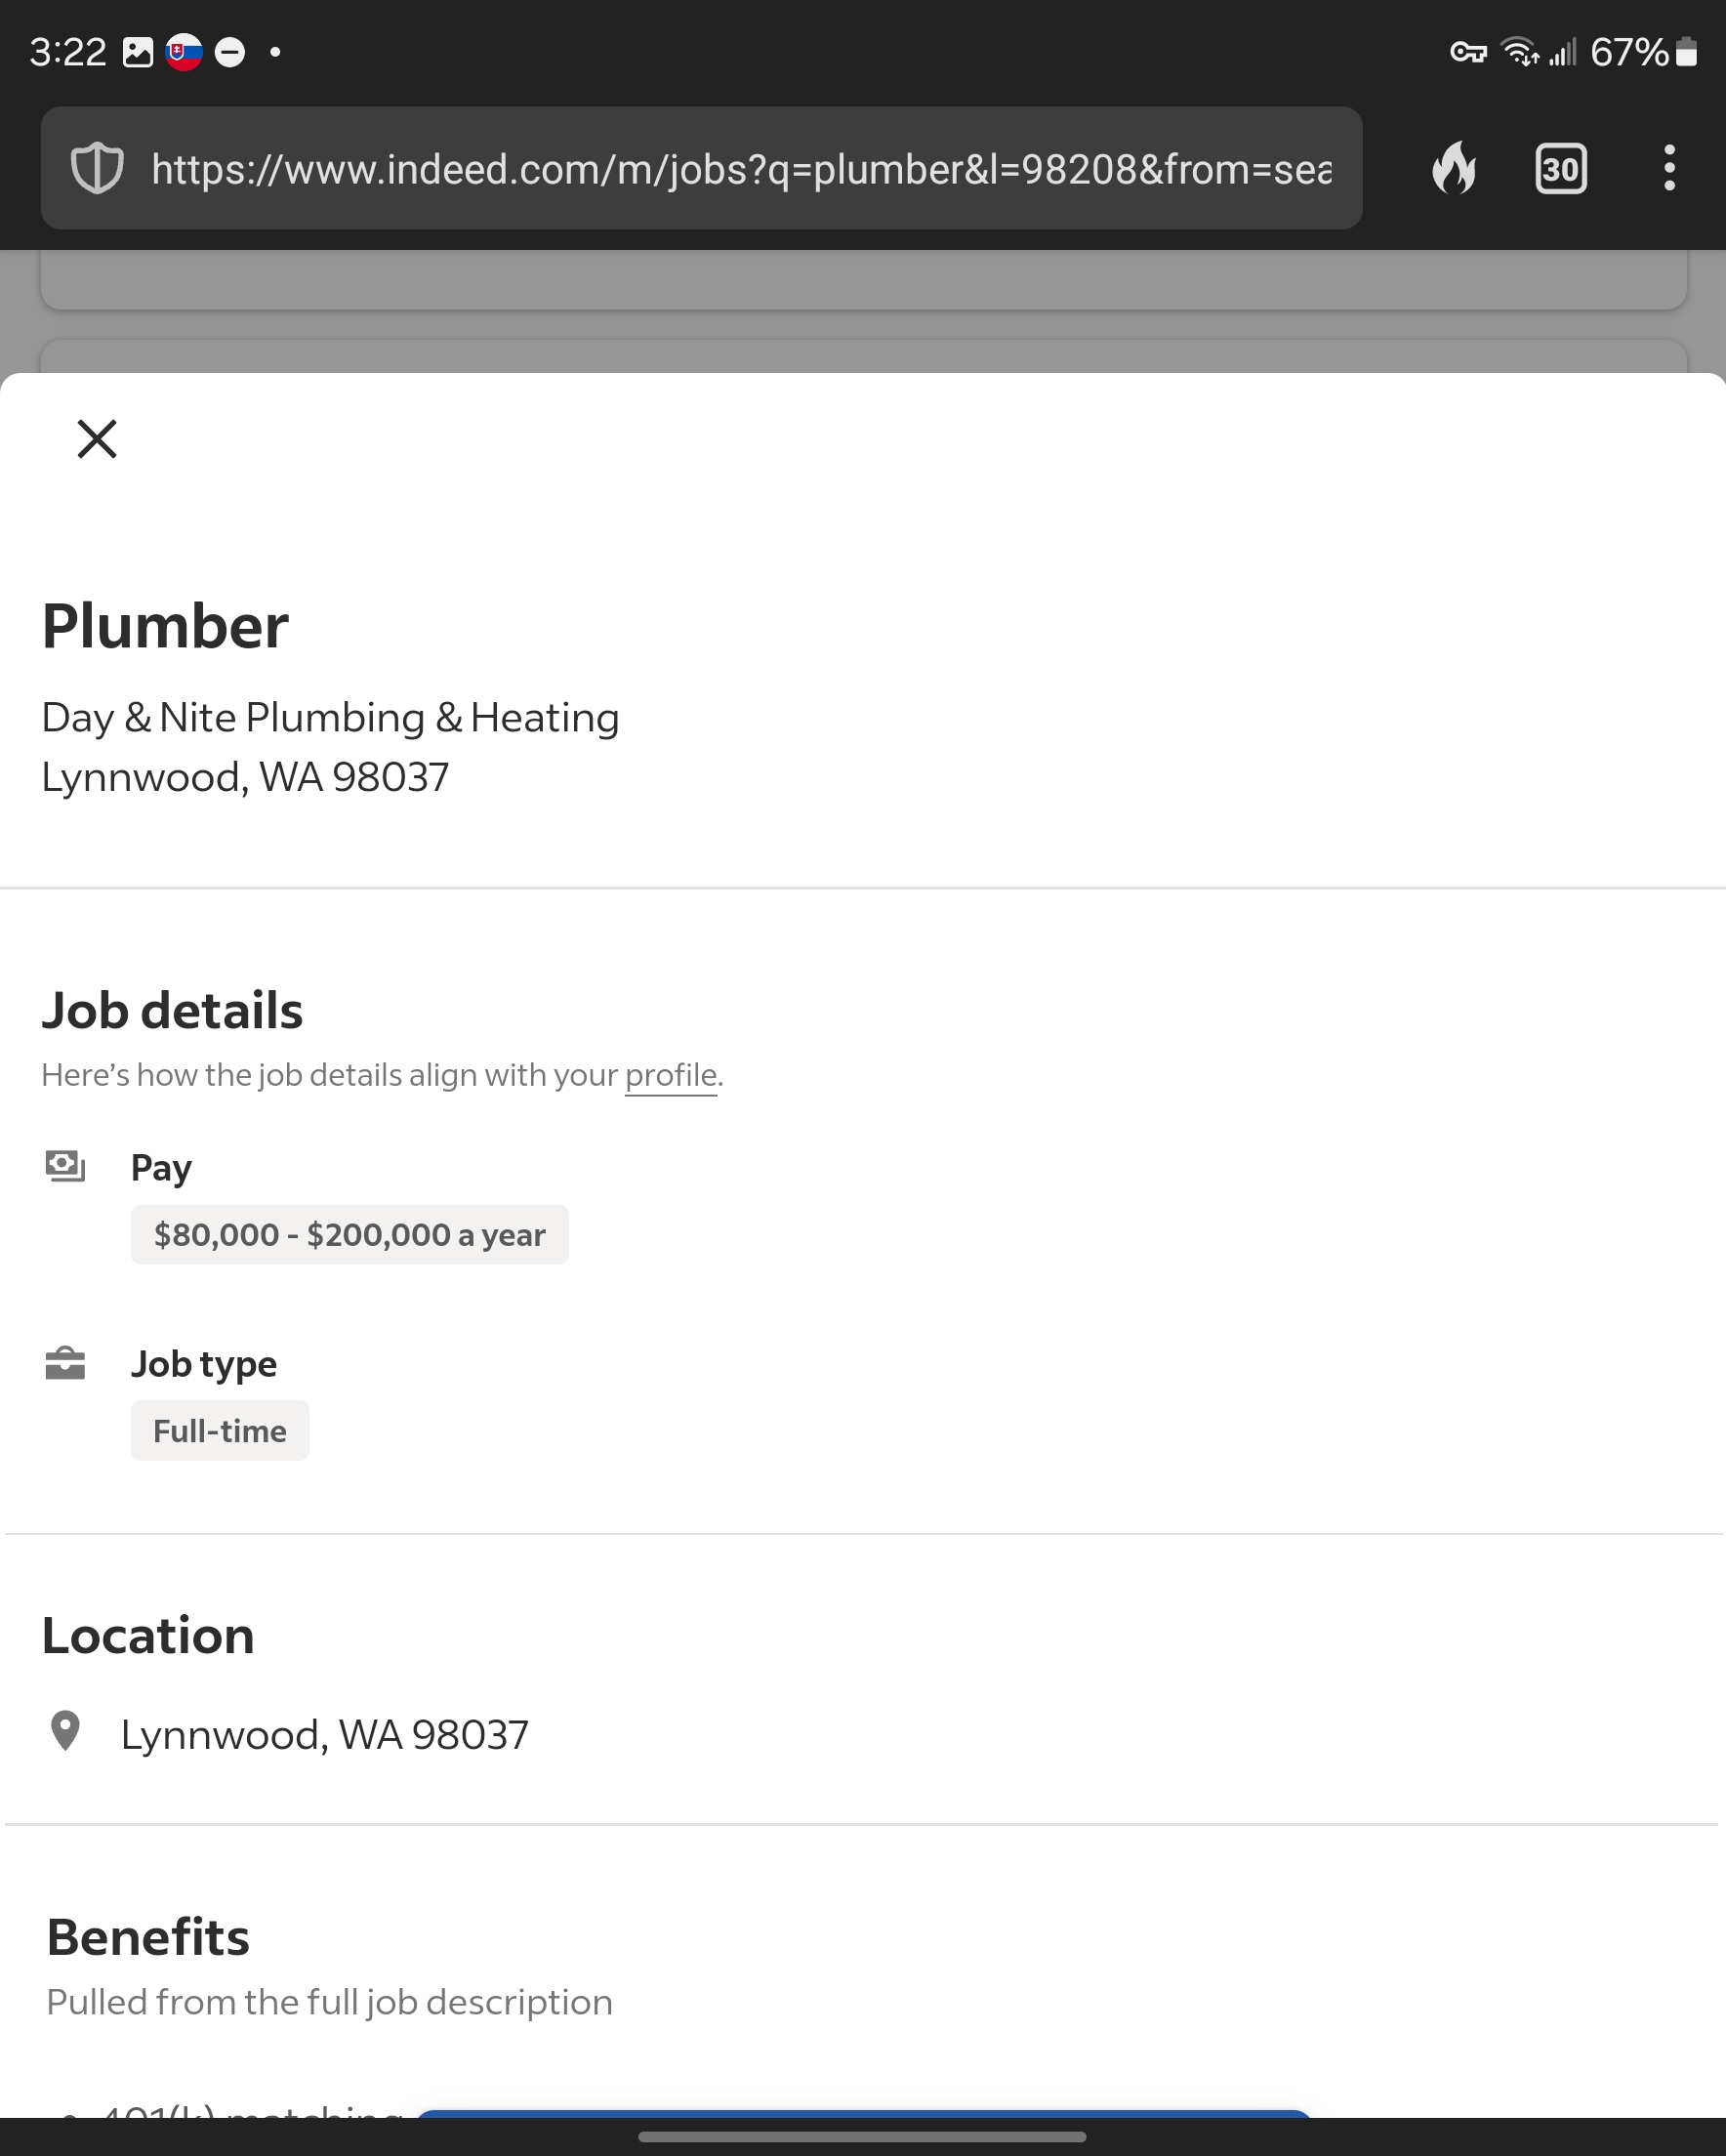Open the tab switcher showing 30

[1560, 168]
